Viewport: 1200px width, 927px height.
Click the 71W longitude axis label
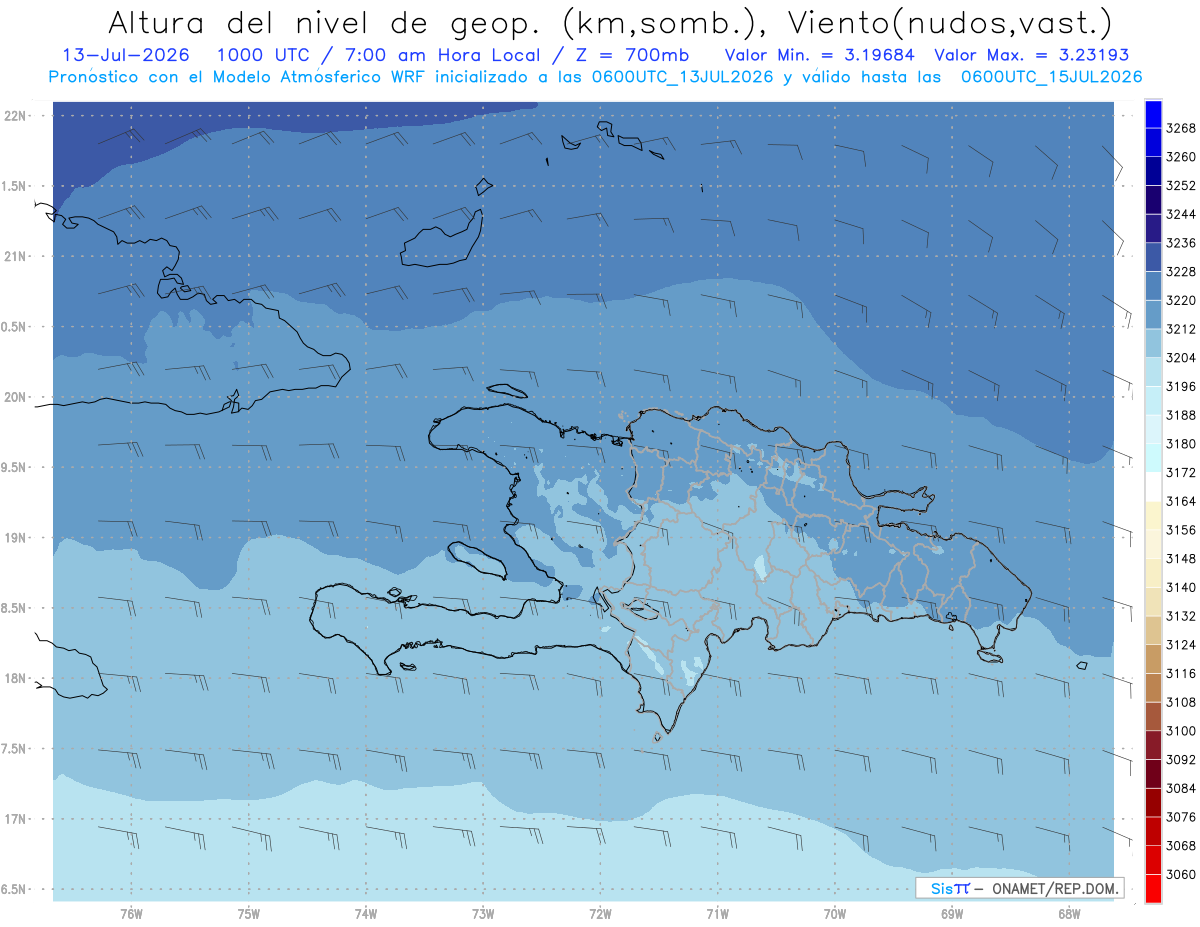tap(718, 915)
